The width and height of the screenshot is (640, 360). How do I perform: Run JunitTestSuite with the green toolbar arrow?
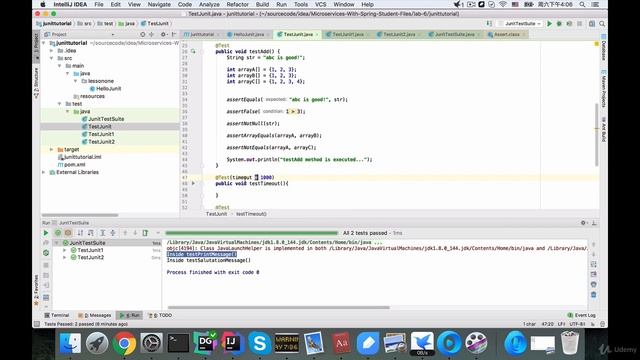[549, 24]
